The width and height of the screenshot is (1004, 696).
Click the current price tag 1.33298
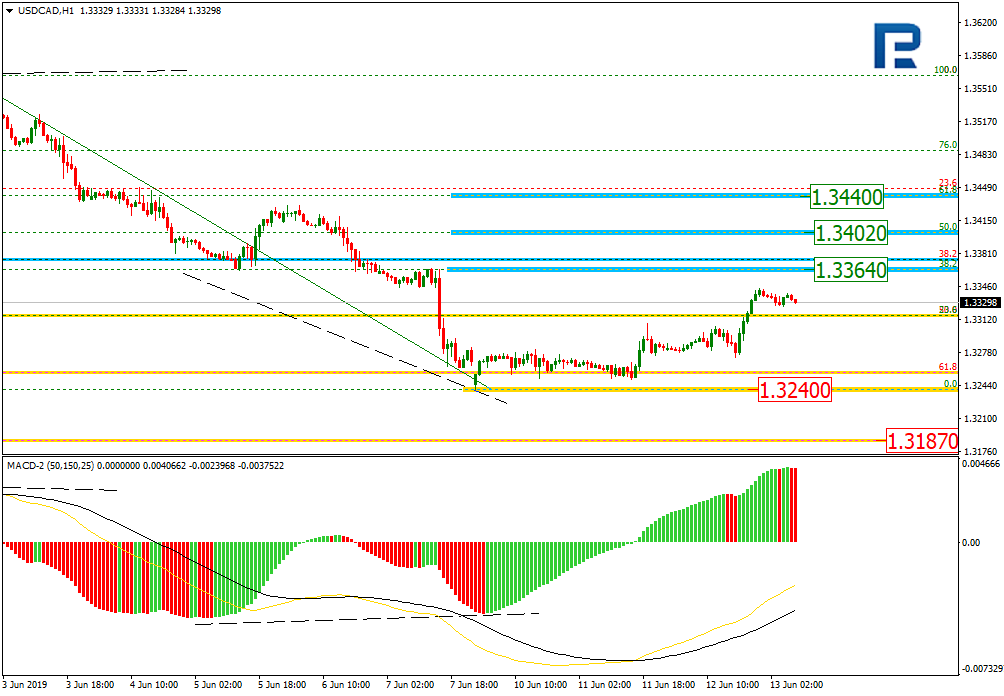pos(980,303)
